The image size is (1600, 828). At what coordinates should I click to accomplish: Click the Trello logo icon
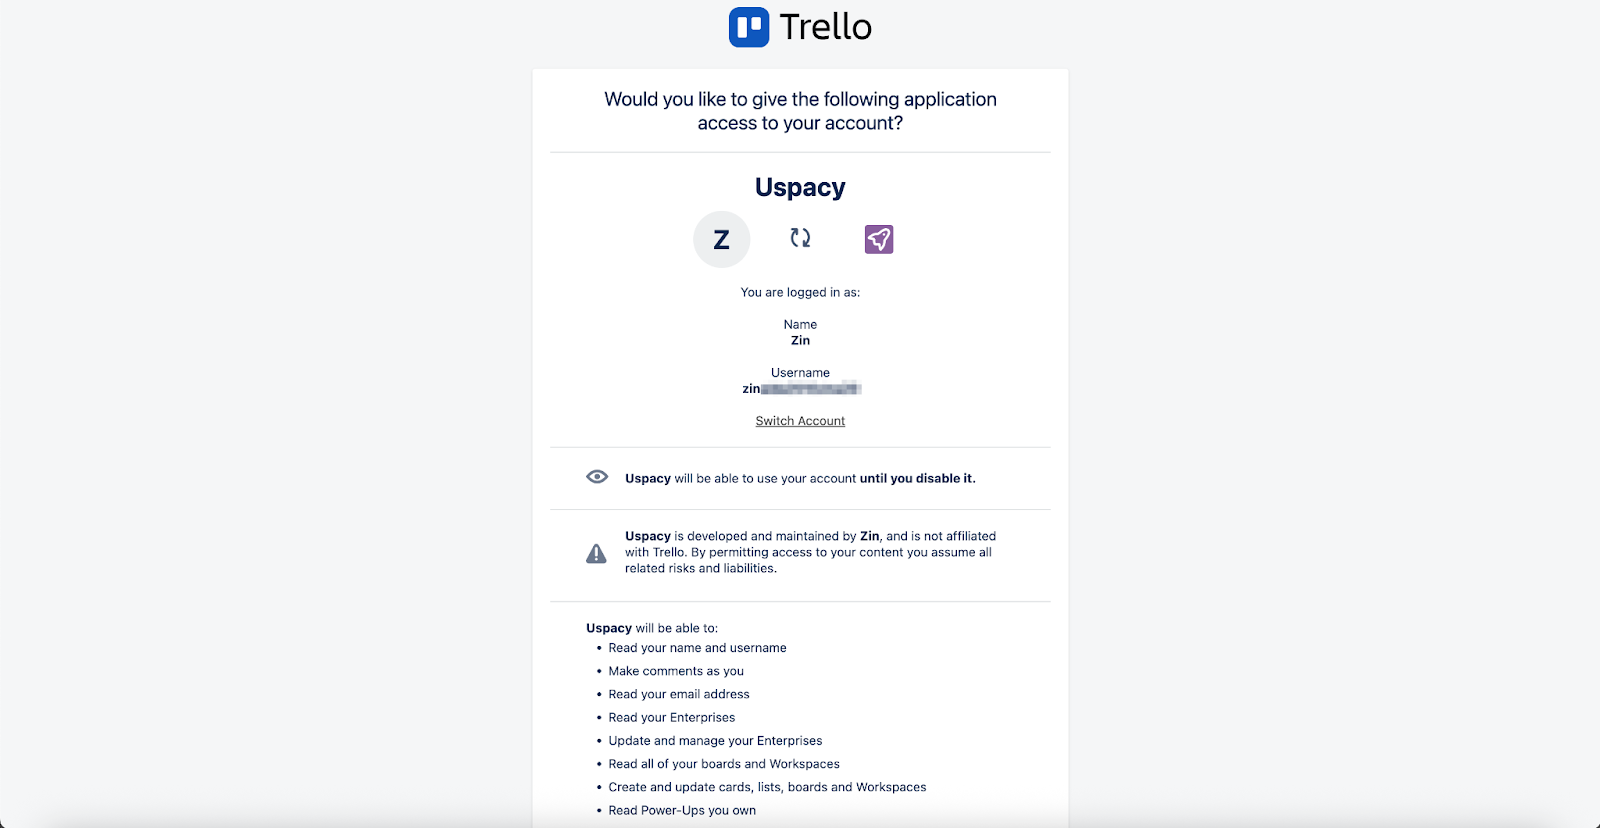(749, 27)
